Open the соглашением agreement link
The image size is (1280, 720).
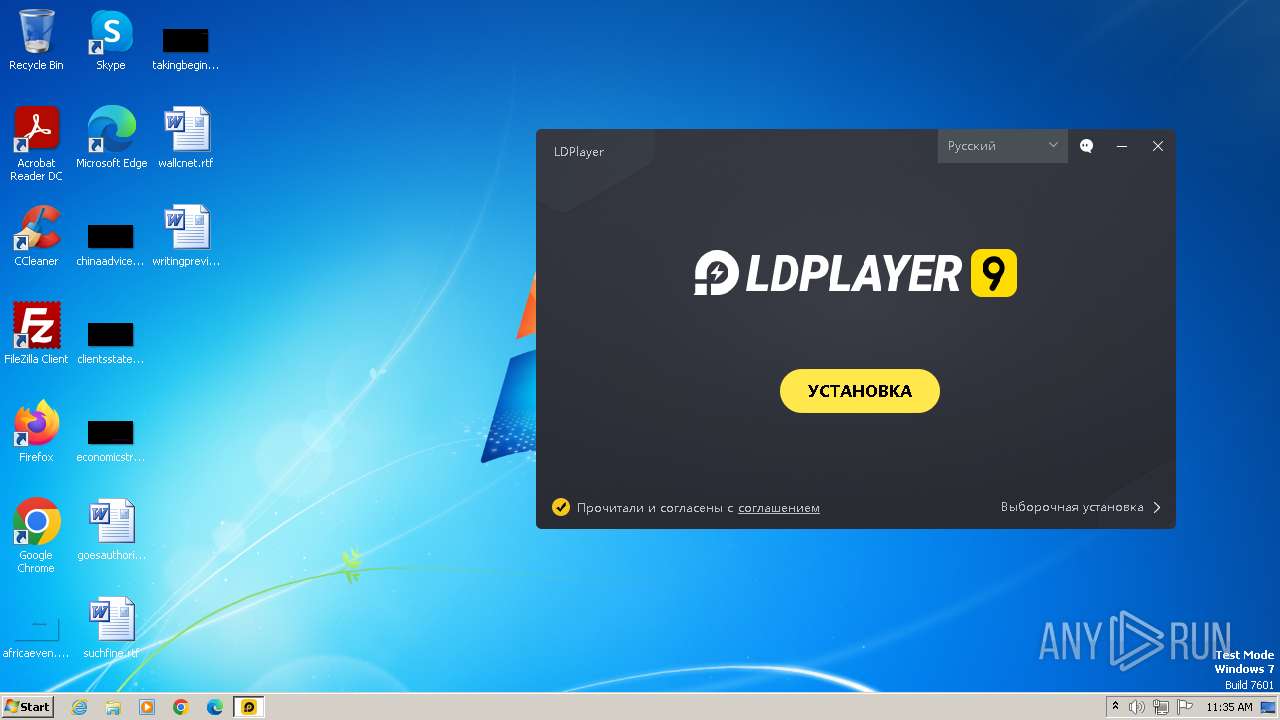[779, 508]
